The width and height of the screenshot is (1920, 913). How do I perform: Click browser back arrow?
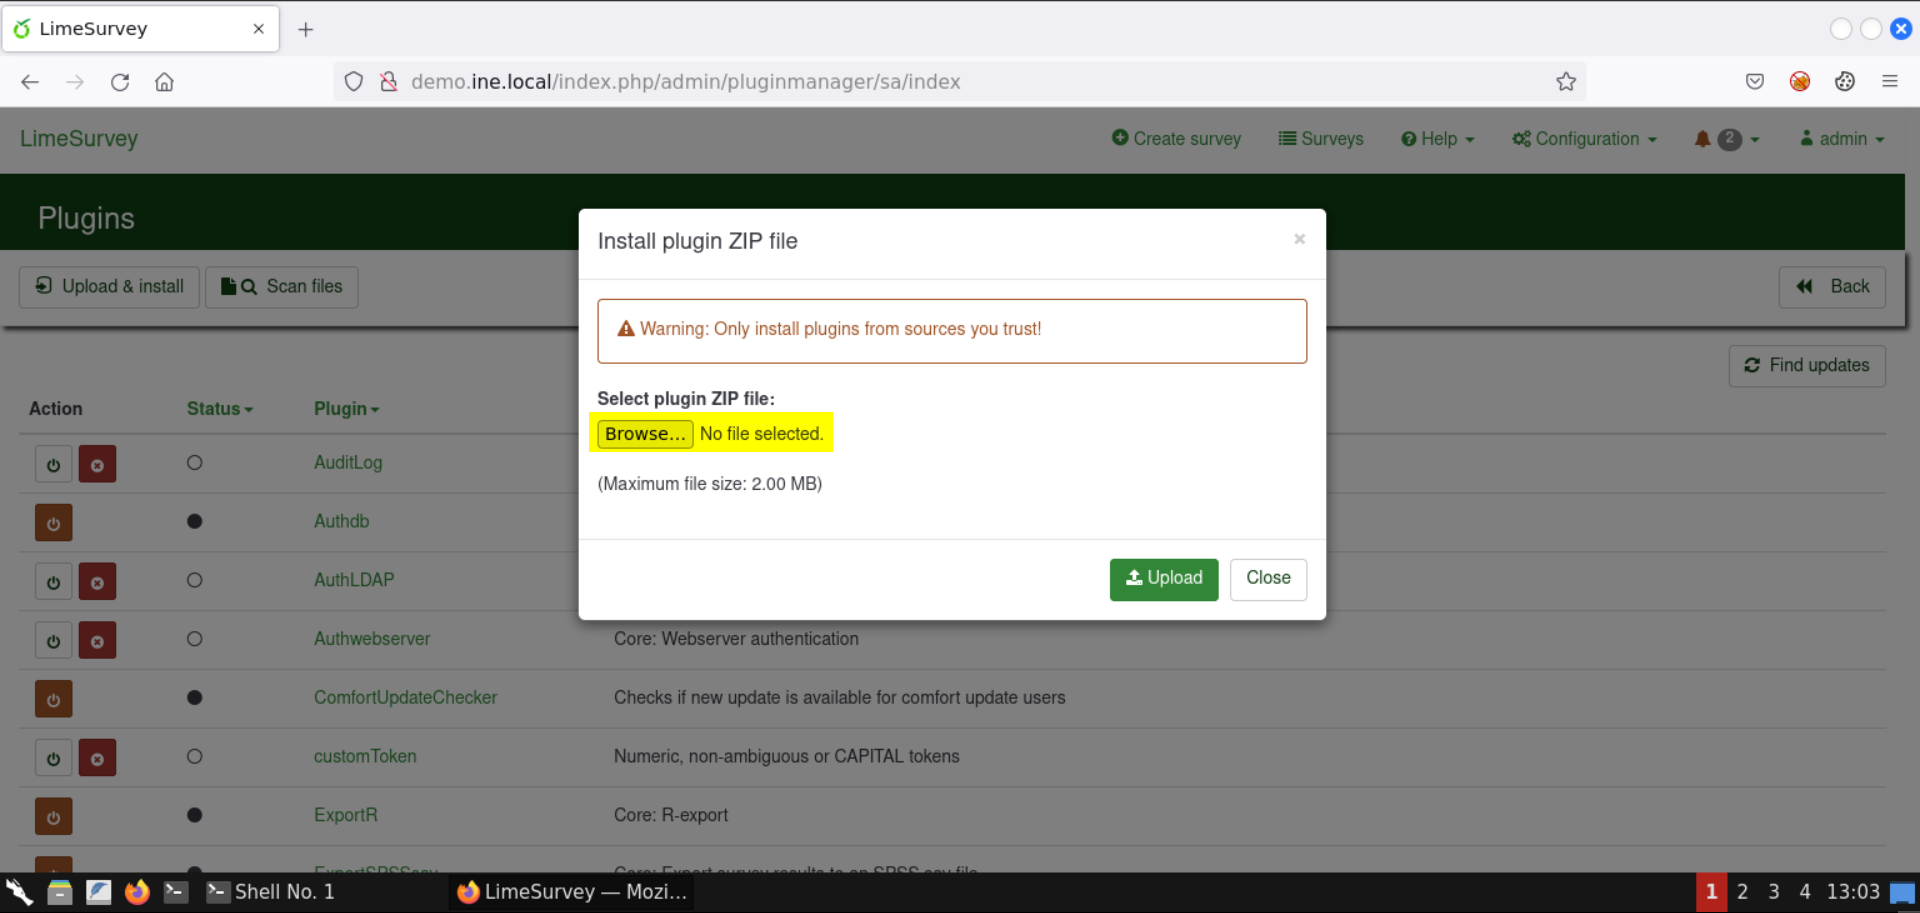pos(30,82)
